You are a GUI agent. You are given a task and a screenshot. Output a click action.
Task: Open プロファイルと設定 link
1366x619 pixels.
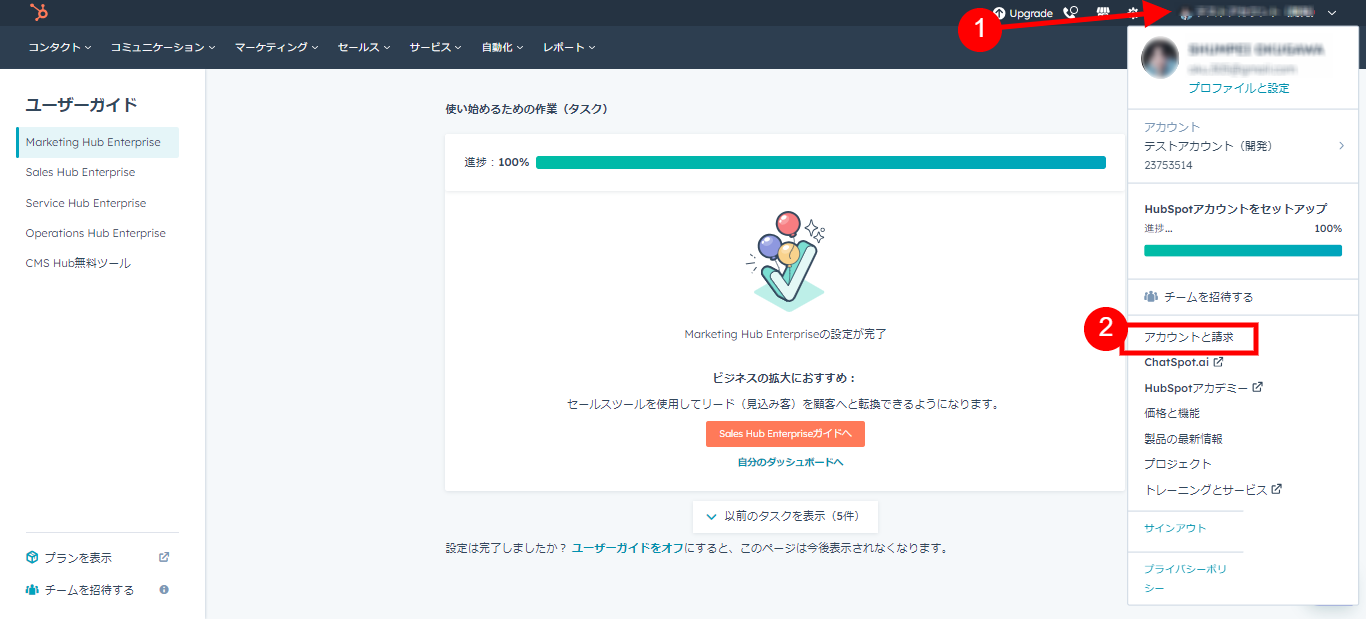(x=1239, y=88)
